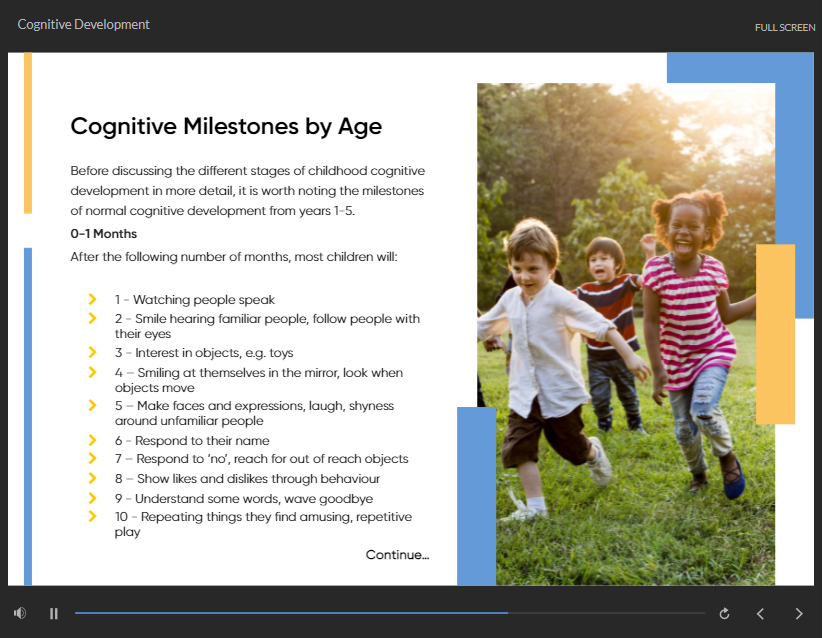The height and width of the screenshot is (638, 823).
Task: Click the chevron for 'Show likes and dislikes'
Action: (93, 478)
